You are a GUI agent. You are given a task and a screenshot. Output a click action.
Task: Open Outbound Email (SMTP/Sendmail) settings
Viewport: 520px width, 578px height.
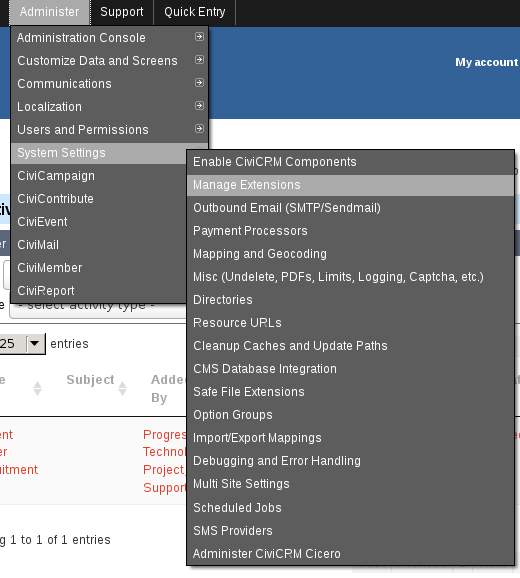[x=350, y=208]
